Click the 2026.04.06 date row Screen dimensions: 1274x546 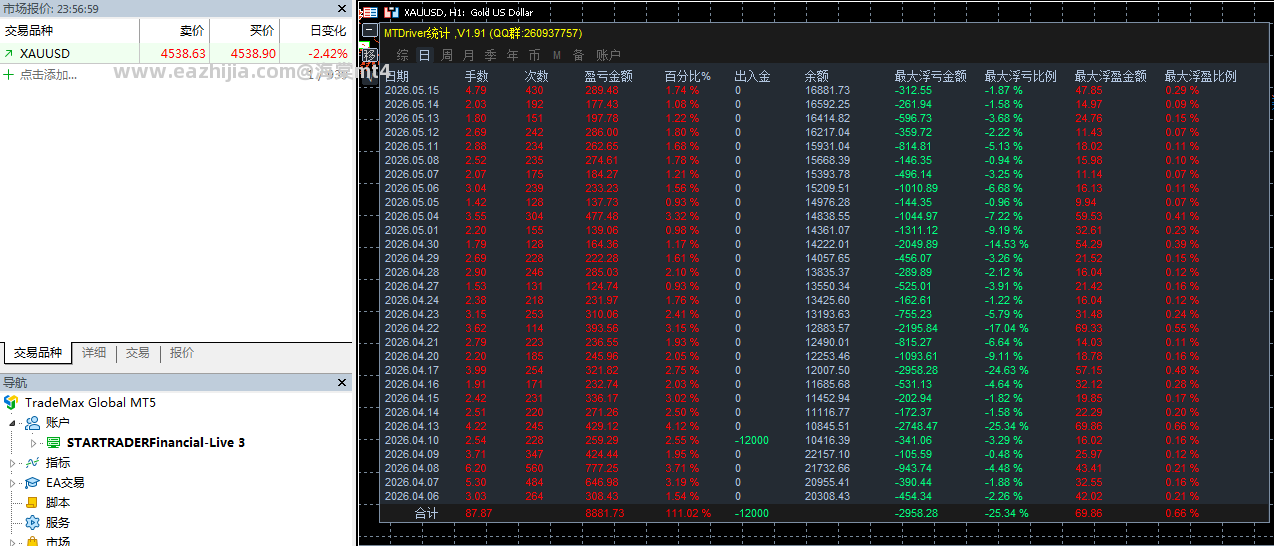412,496
